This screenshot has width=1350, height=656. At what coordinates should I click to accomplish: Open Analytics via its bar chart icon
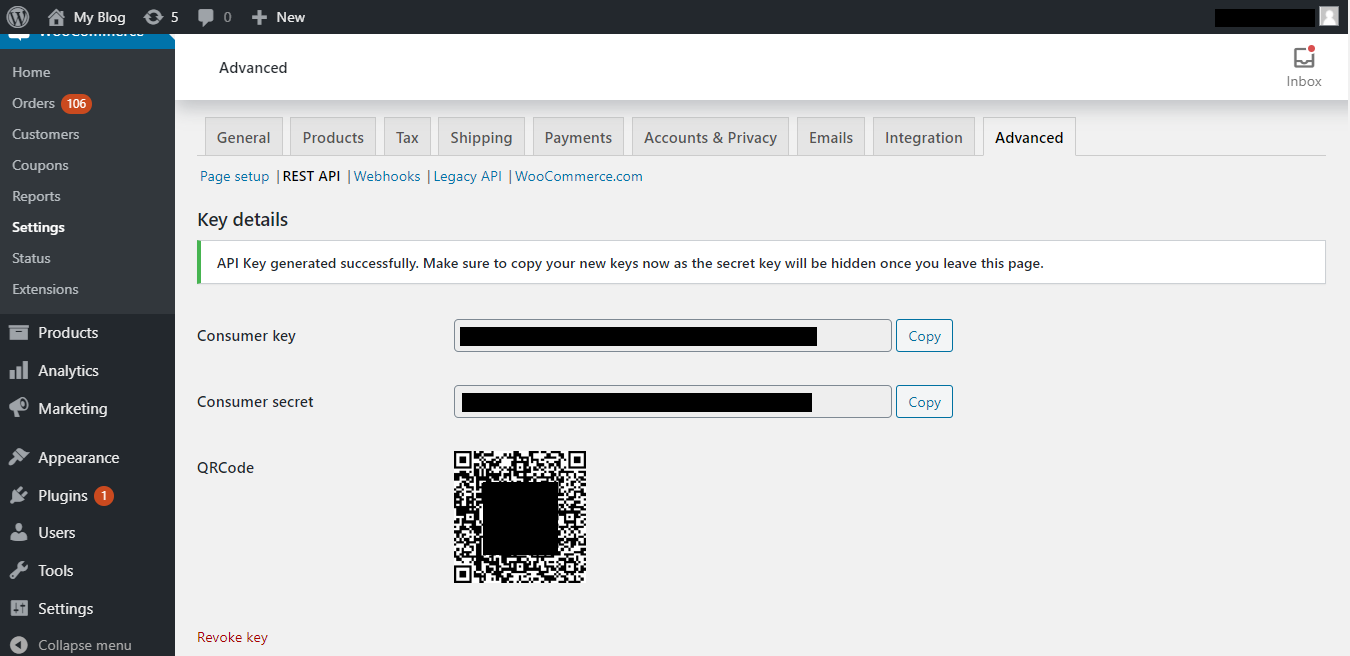(x=19, y=371)
